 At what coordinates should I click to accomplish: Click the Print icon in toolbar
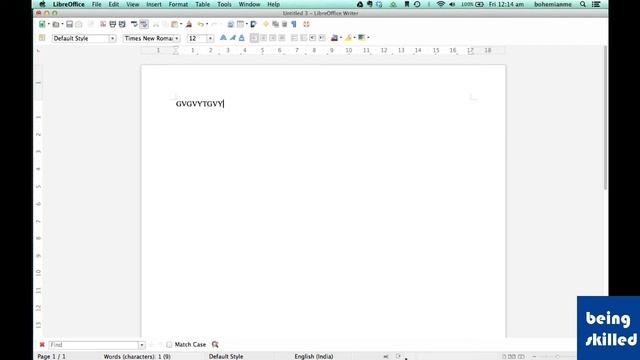(x=113, y=24)
